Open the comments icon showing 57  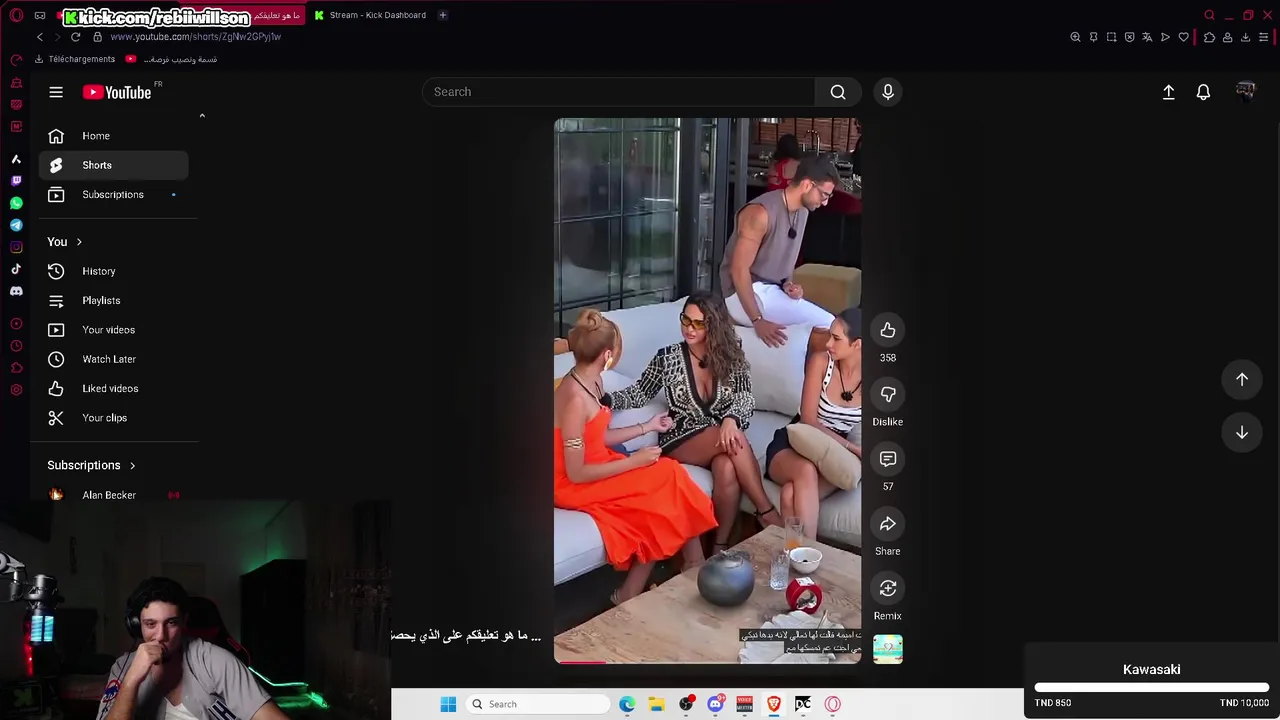coord(888,459)
